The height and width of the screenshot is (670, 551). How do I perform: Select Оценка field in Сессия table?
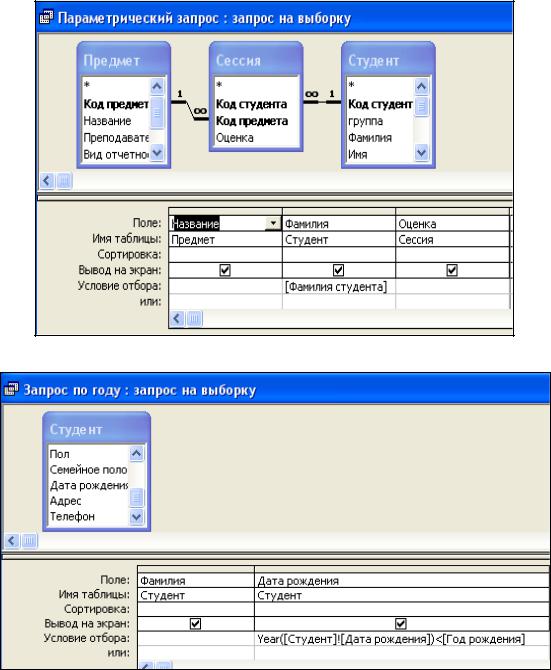234,138
